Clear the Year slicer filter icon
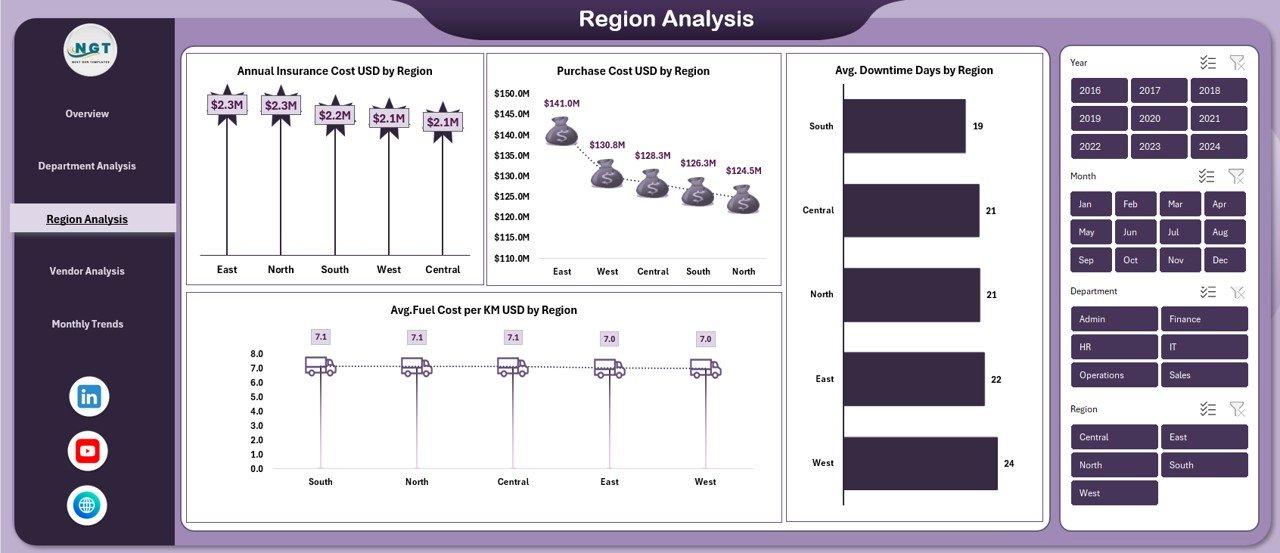The image size is (1280, 553). (x=1237, y=63)
